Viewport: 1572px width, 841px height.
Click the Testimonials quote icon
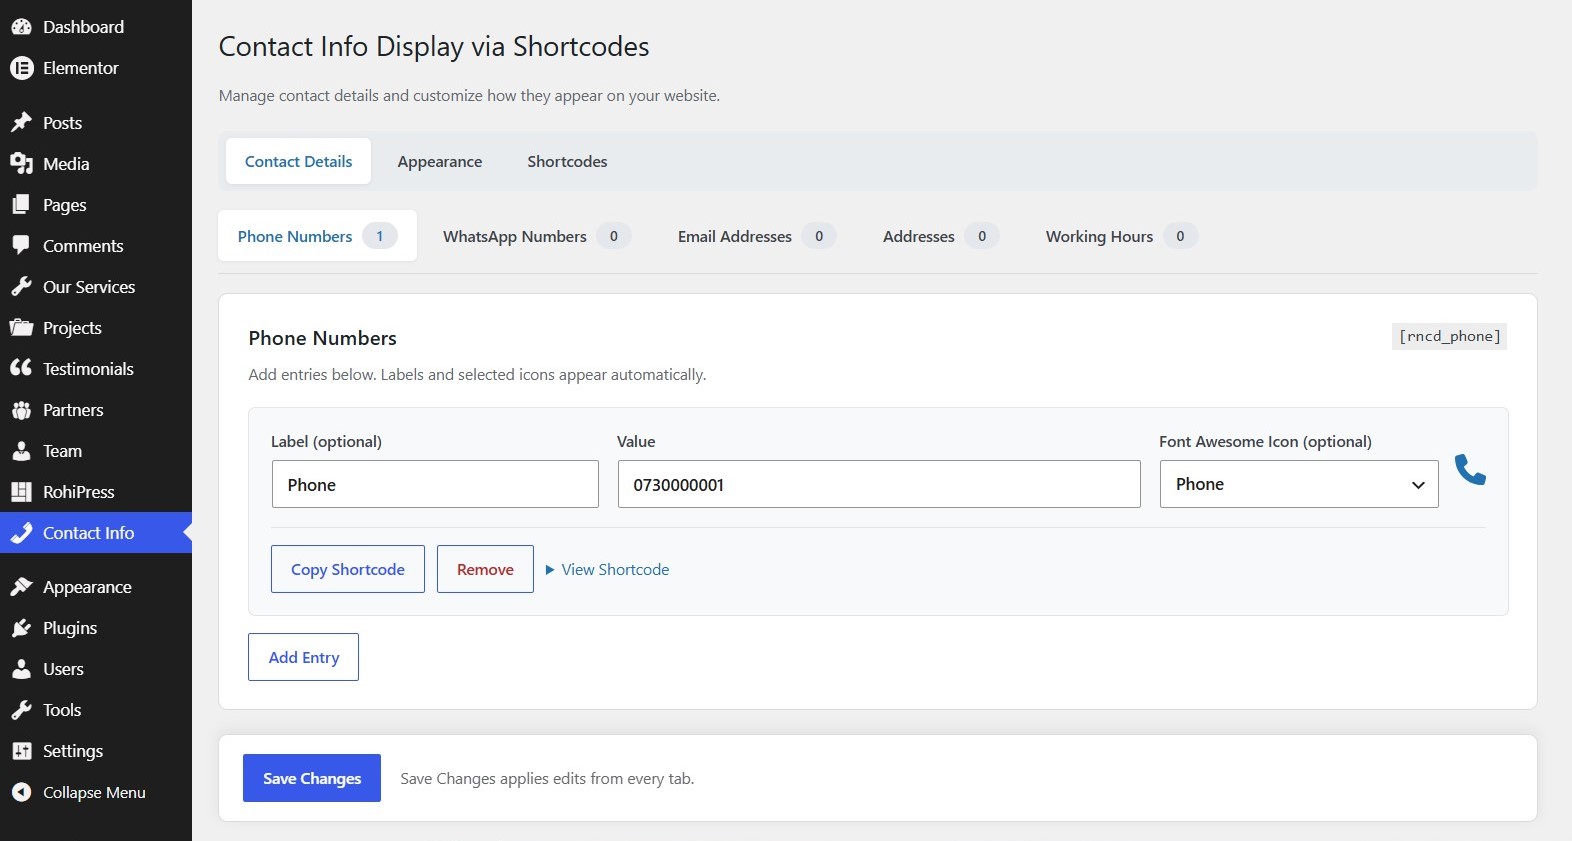tap(21, 369)
